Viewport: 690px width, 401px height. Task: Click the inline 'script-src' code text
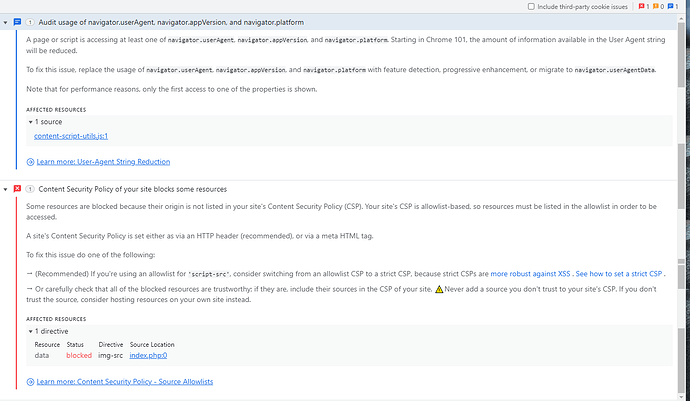pyautogui.click(x=209, y=274)
